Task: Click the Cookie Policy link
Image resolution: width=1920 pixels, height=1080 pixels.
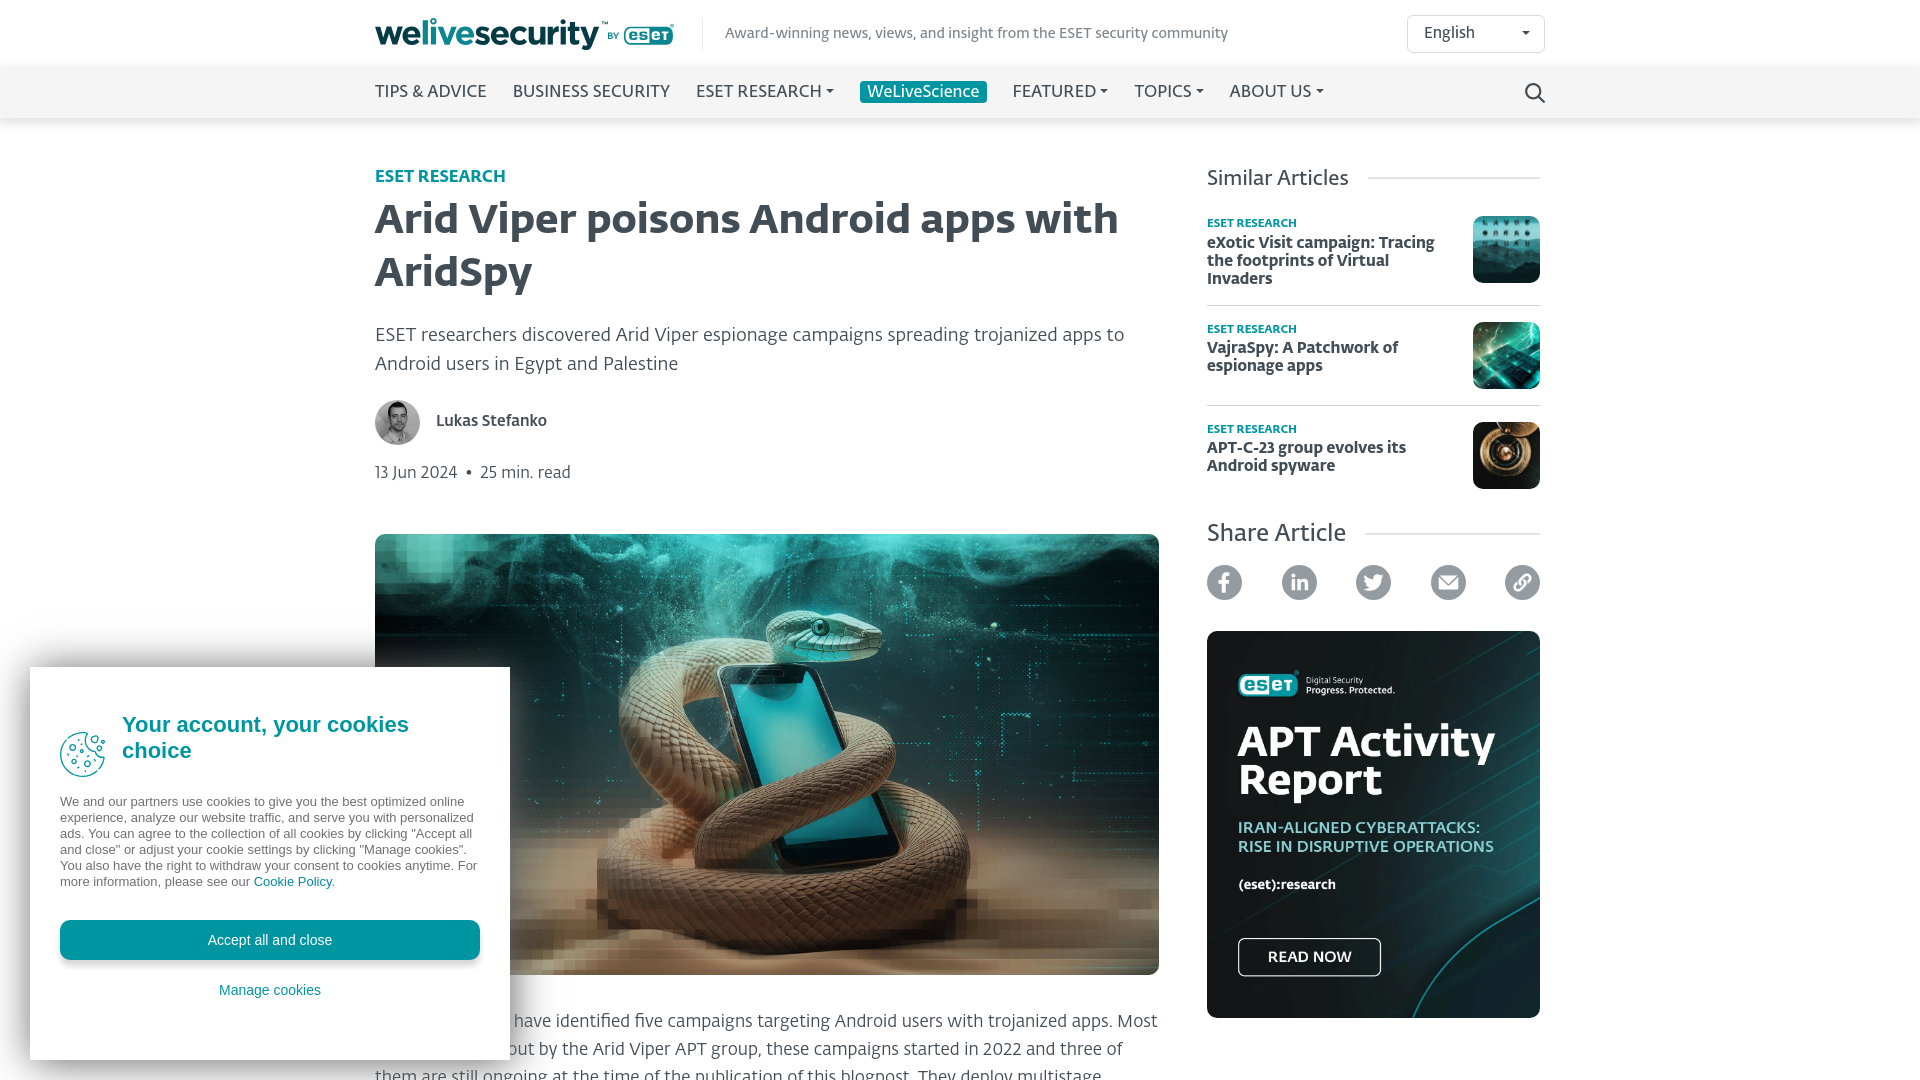Action: pyautogui.click(x=293, y=881)
